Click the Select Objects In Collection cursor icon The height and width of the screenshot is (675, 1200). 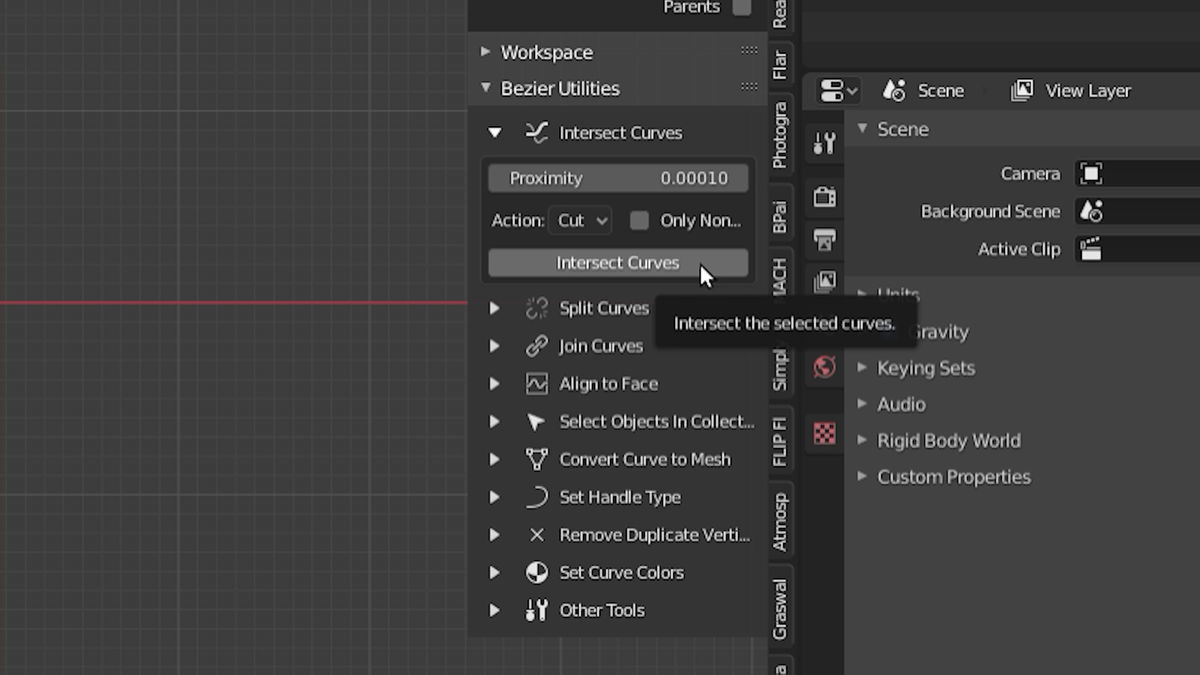pos(537,422)
